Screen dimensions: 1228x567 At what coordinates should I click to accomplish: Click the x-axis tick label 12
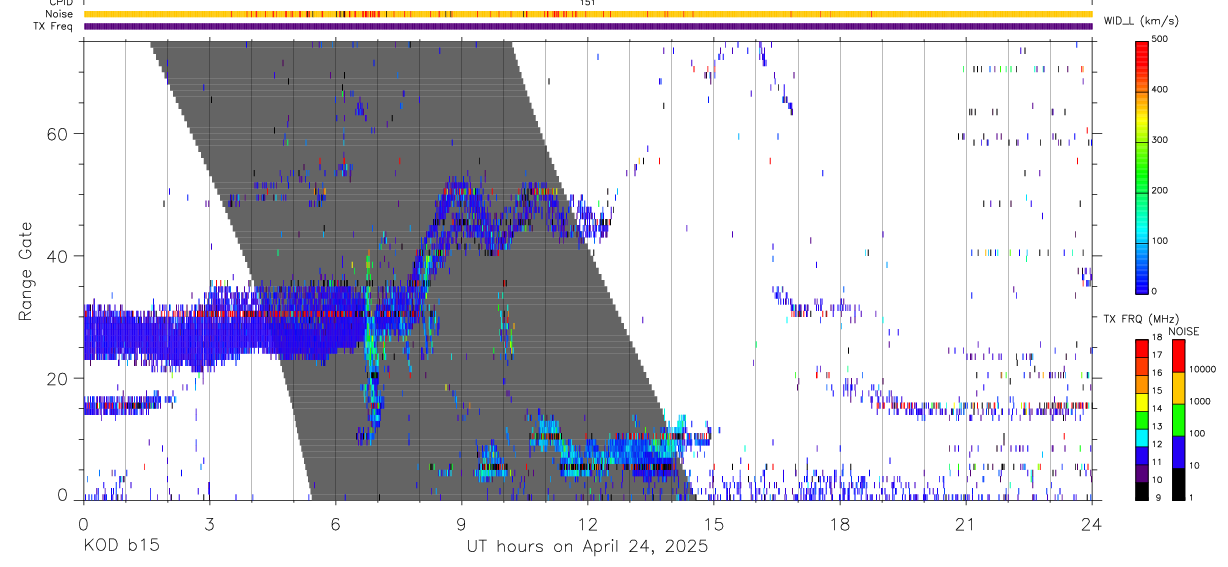pyautogui.click(x=587, y=523)
